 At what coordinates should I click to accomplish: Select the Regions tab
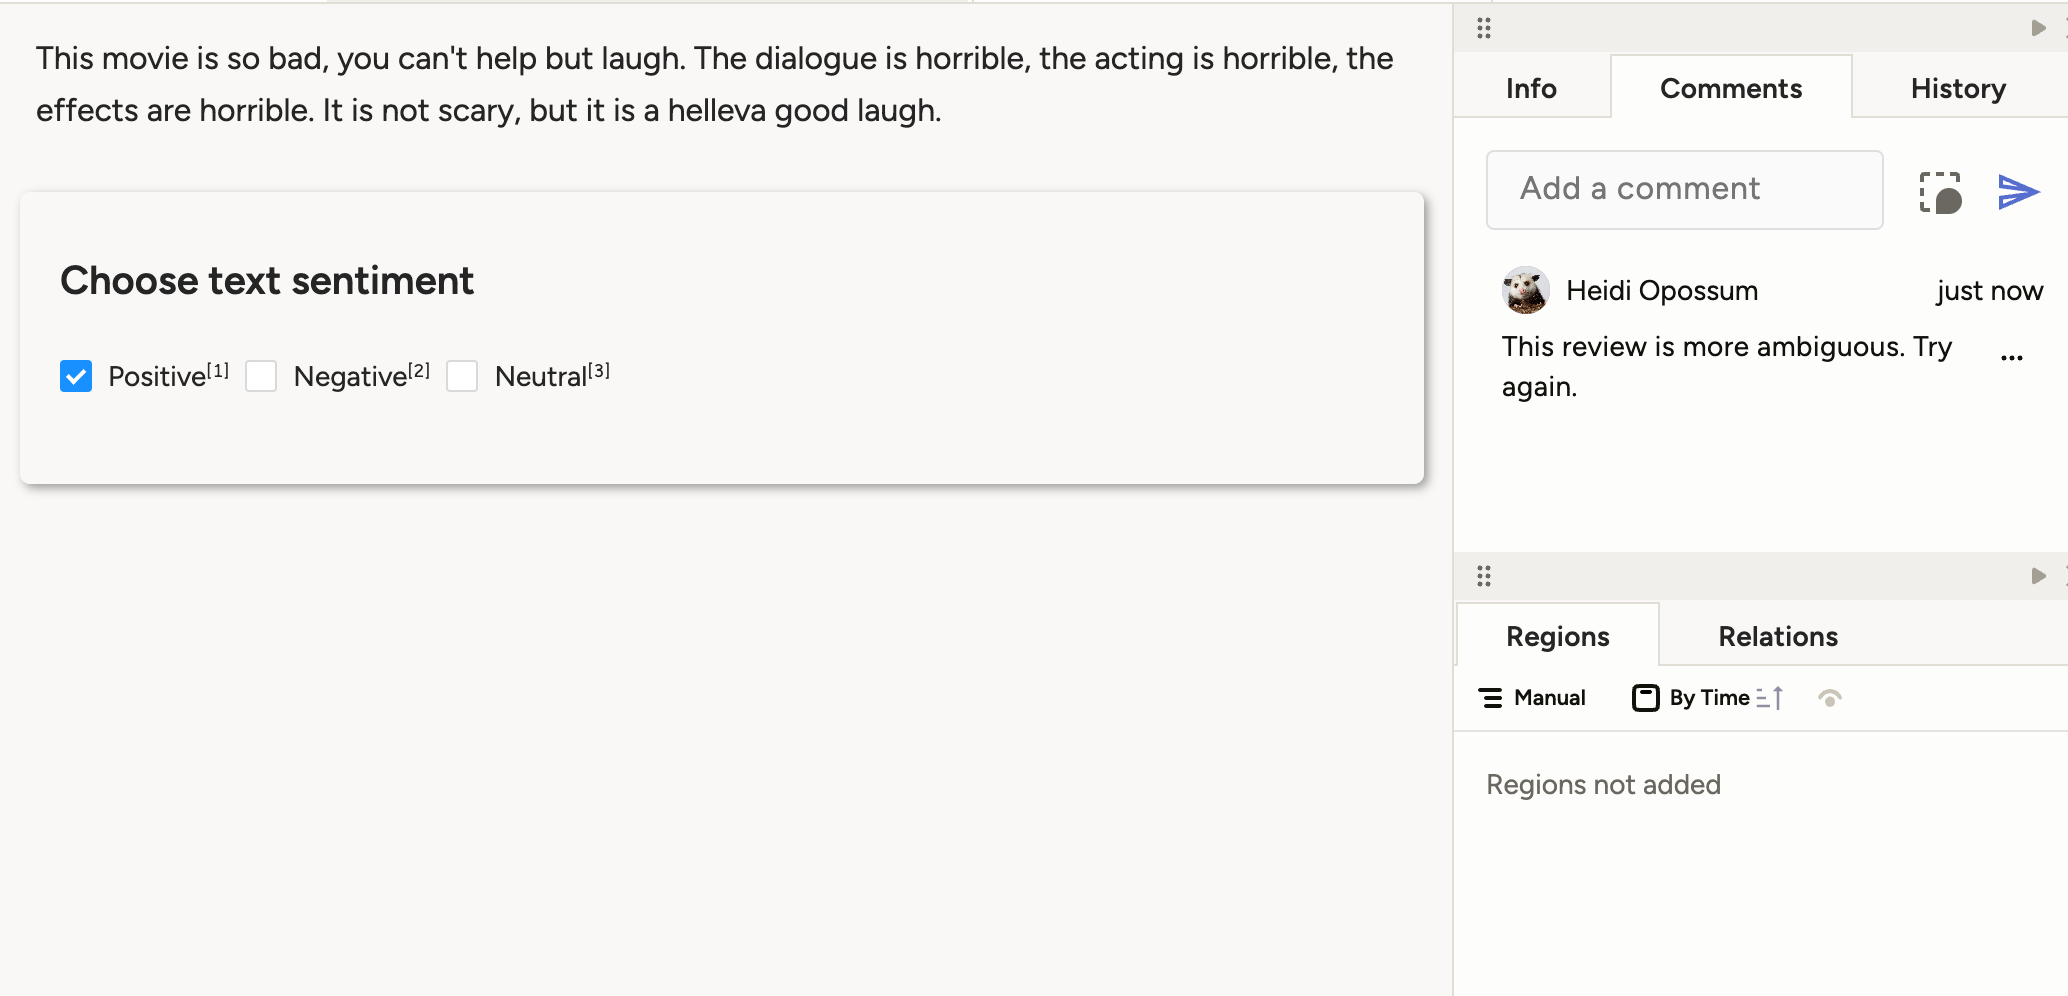coord(1556,636)
